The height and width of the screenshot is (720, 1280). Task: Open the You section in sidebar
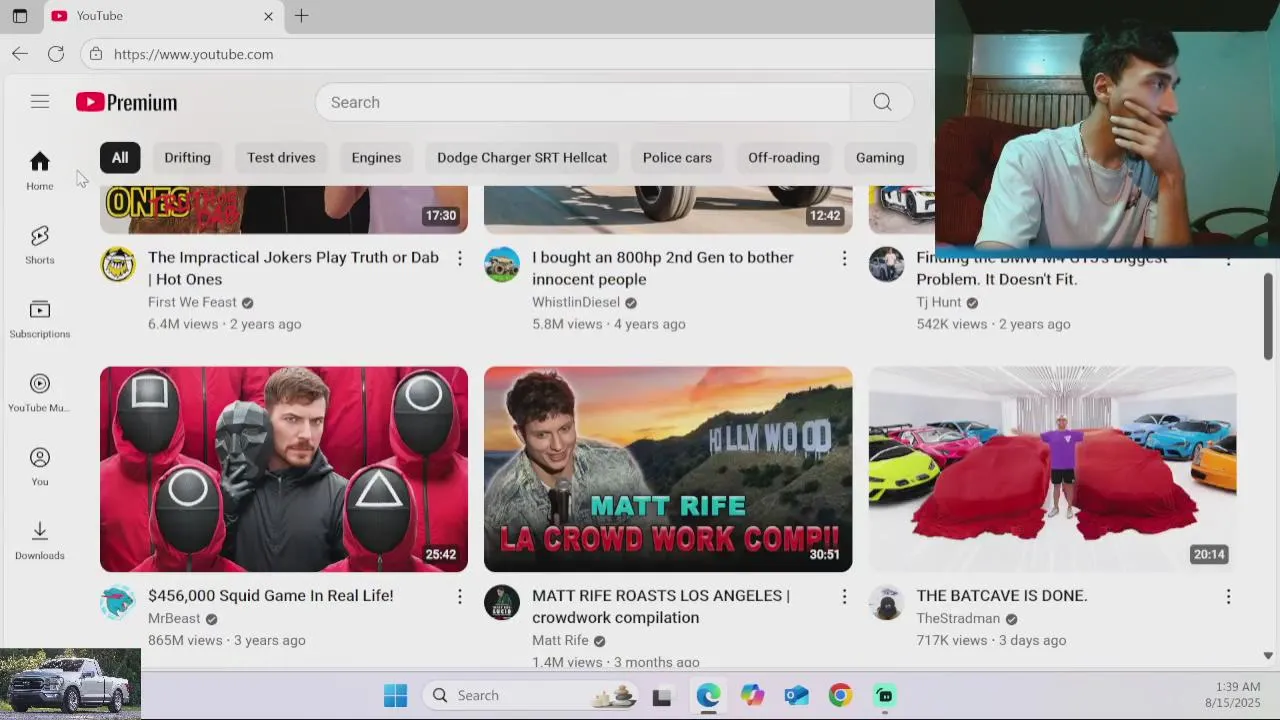(40, 466)
